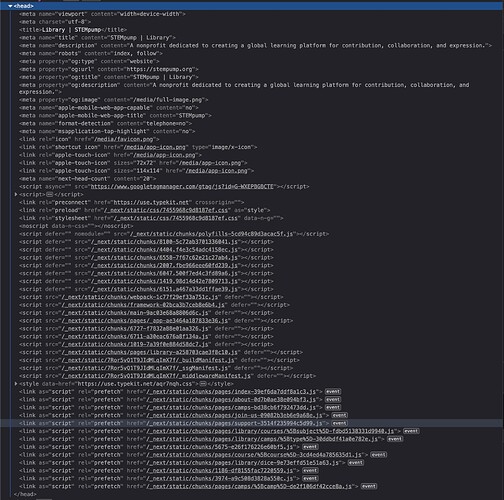
Task: Open event badge on about prefetch link
Action: pyautogui.click(x=333, y=399)
